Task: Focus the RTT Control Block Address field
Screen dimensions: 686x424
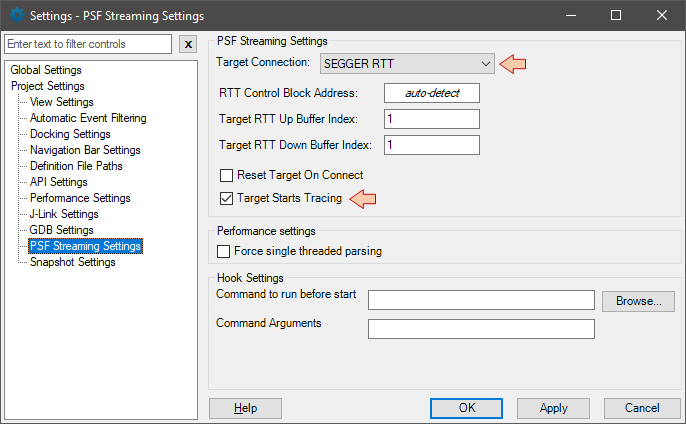Action: point(432,93)
